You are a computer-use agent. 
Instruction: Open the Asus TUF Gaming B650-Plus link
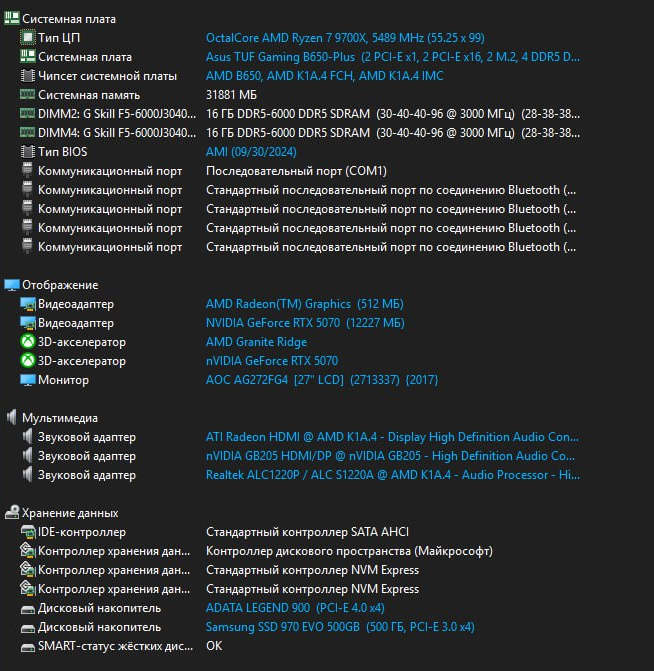392,56
